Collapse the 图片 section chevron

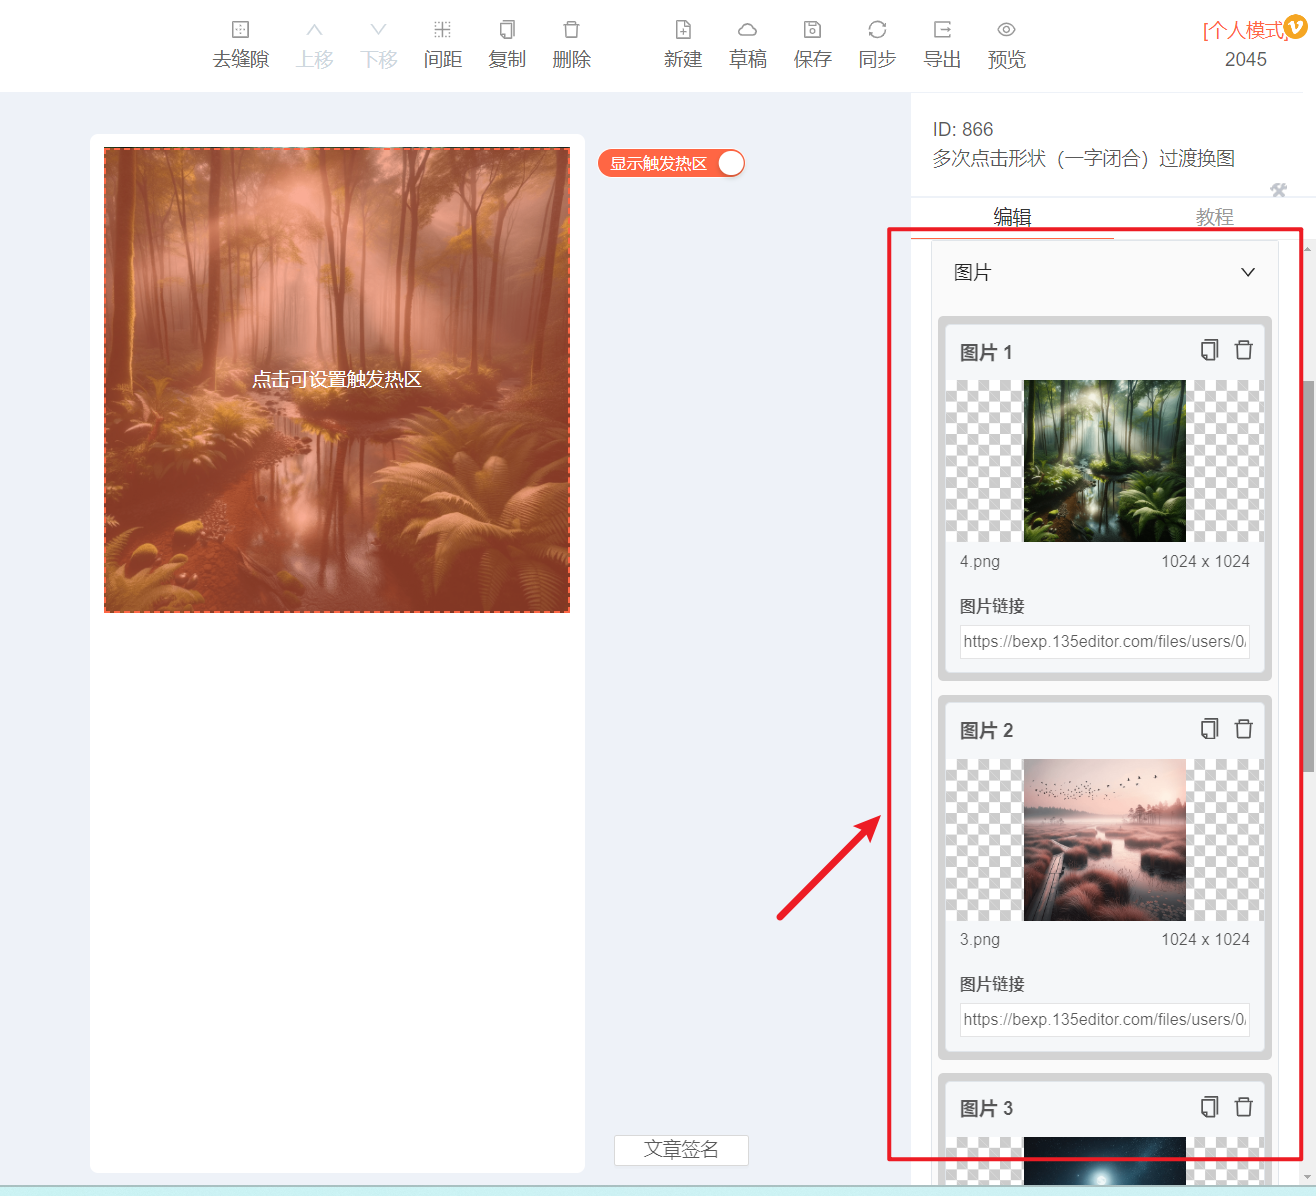[x=1248, y=272]
